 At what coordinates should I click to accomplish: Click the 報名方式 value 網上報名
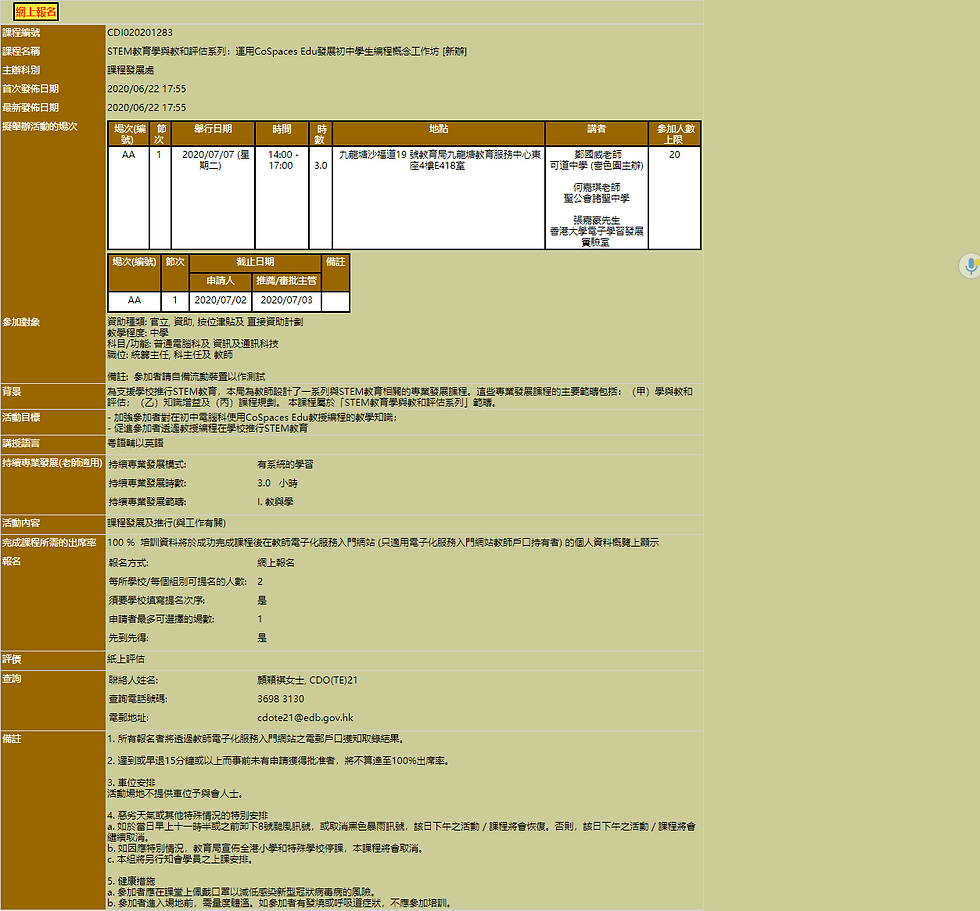(276, 563)
